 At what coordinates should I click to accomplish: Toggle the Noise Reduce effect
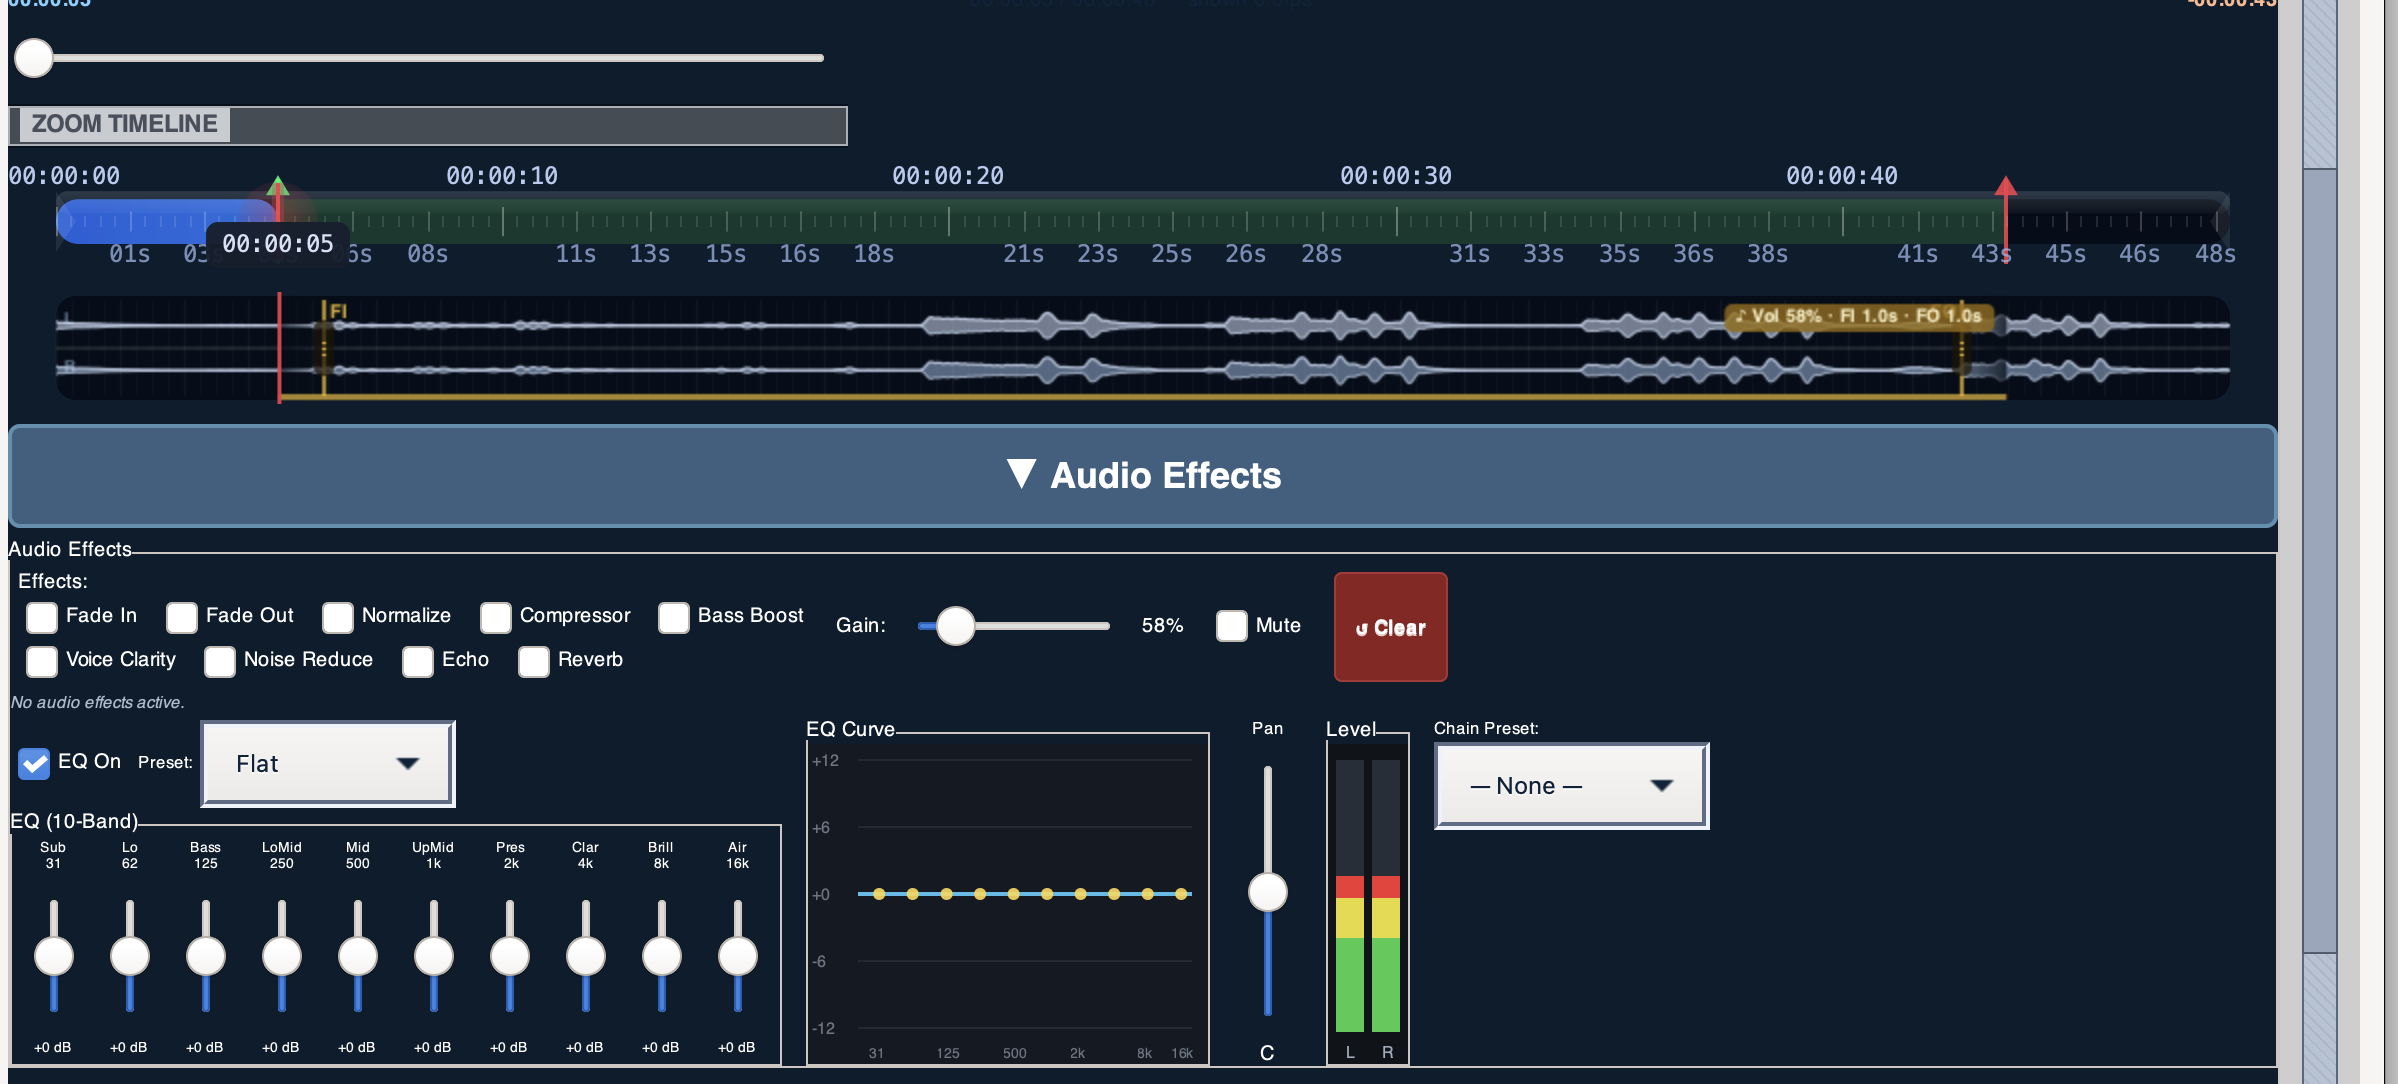tap(220, 662)
